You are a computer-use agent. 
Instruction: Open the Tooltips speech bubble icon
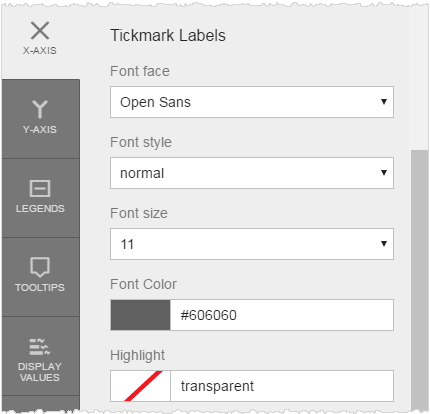click(x=40, y=267)
